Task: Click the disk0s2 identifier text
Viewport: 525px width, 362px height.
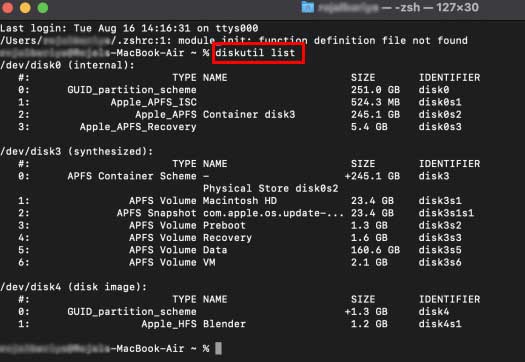Action: pyautogui.click(x=440, y=115)
